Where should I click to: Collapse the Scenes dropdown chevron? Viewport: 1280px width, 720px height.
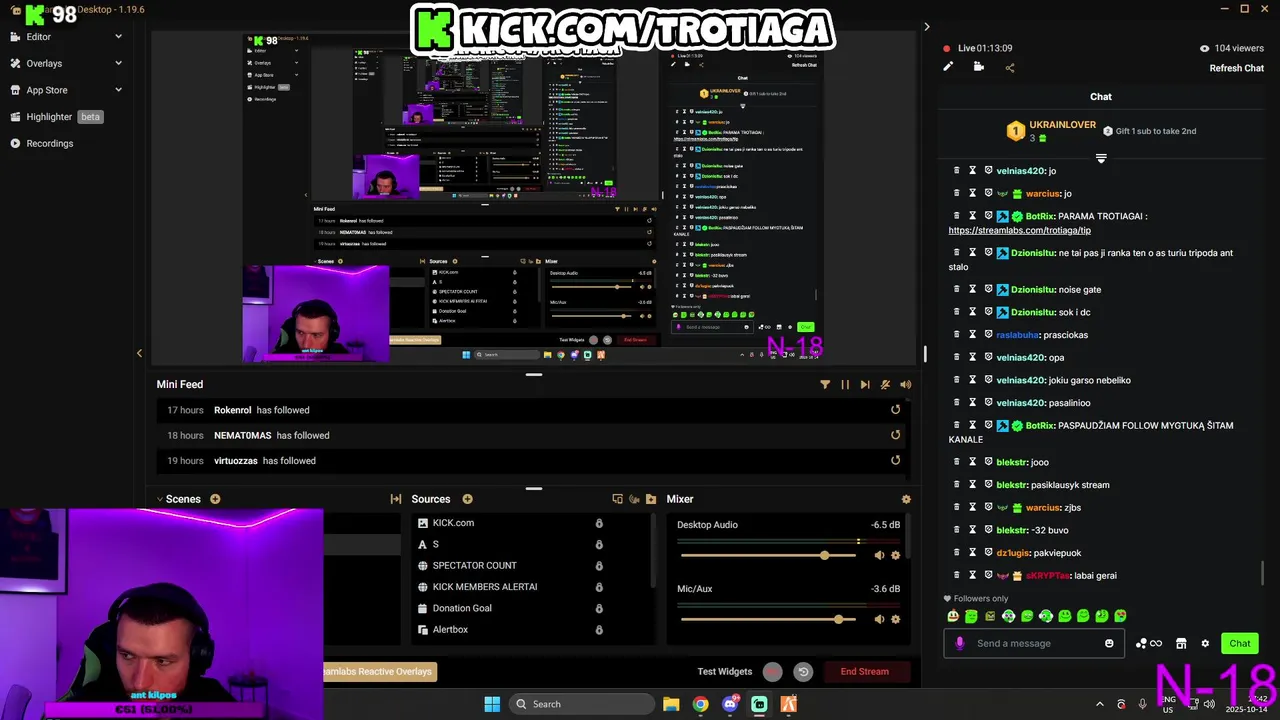159,499
